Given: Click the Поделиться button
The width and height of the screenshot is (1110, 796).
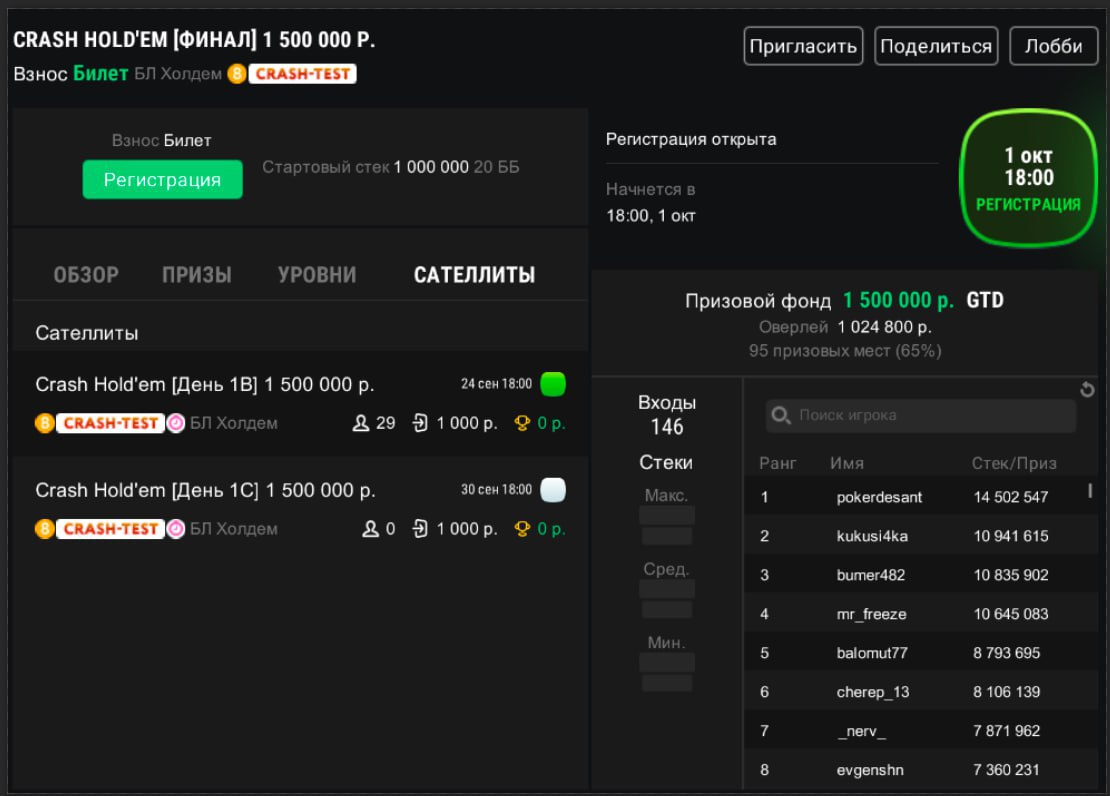Looking at the screenshot, I should coord(936,46).
